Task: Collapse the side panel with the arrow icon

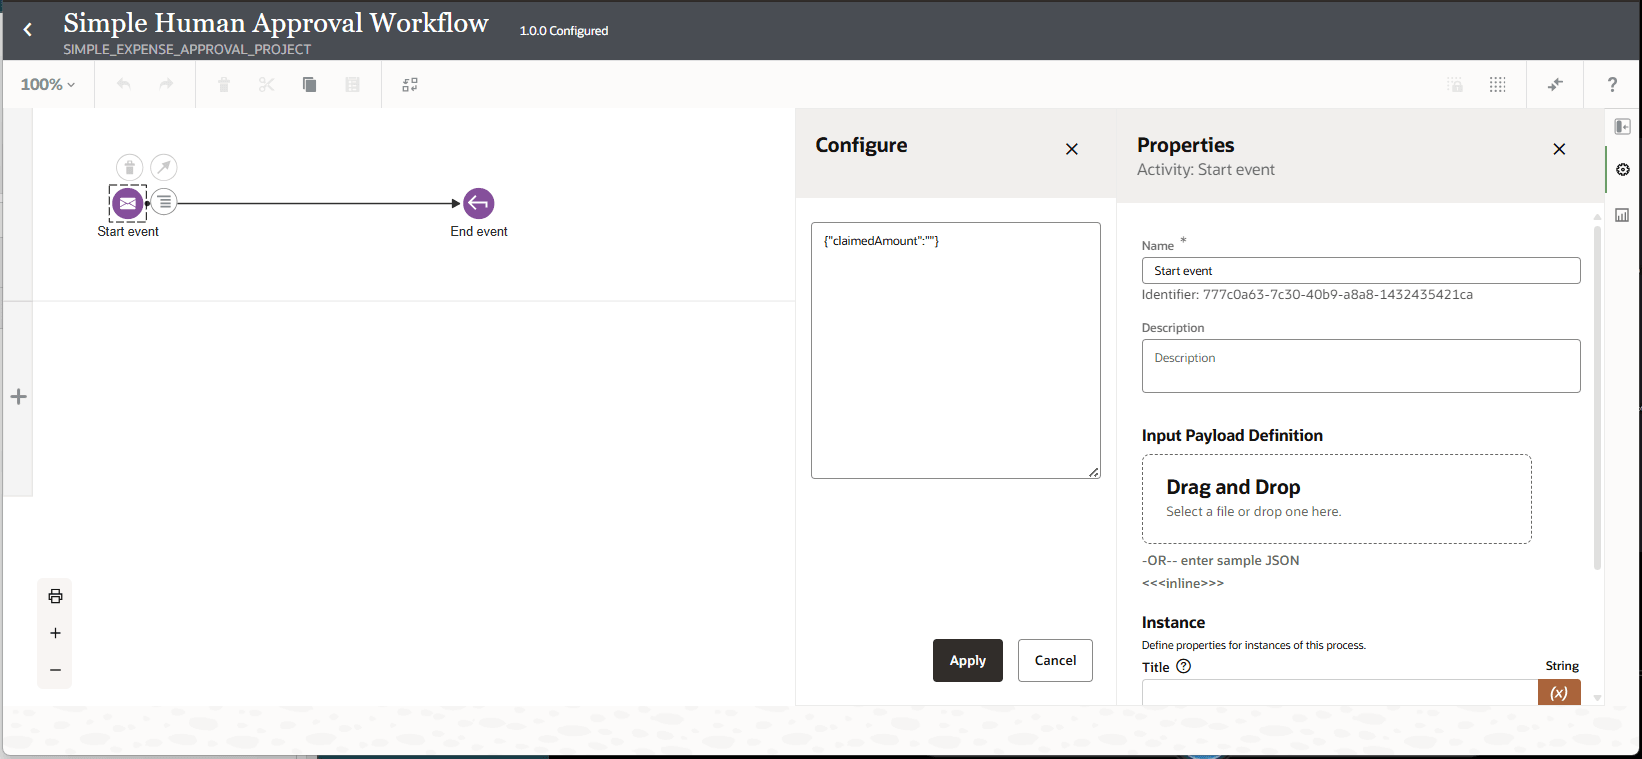Action: click(x=1622, y=127)
